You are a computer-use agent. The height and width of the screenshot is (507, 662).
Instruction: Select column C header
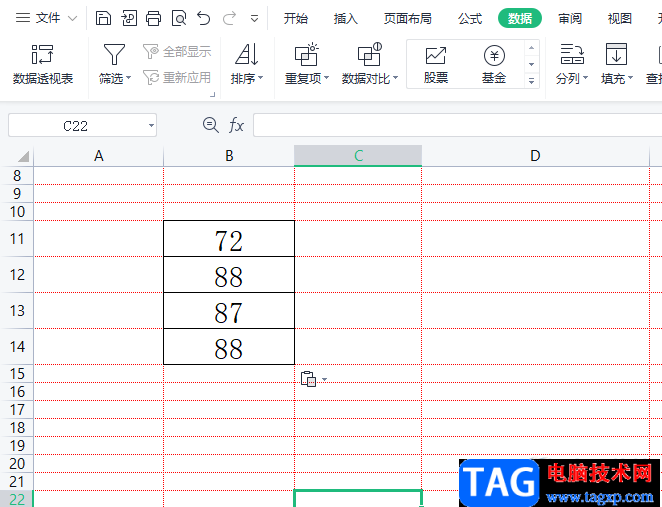point(358,156)
